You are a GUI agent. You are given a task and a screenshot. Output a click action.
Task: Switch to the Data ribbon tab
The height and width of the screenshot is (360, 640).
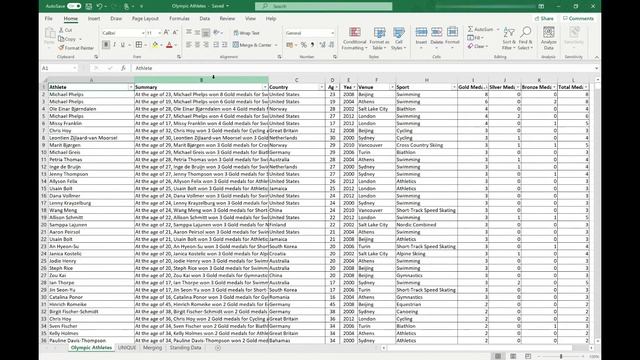point(204,18)
